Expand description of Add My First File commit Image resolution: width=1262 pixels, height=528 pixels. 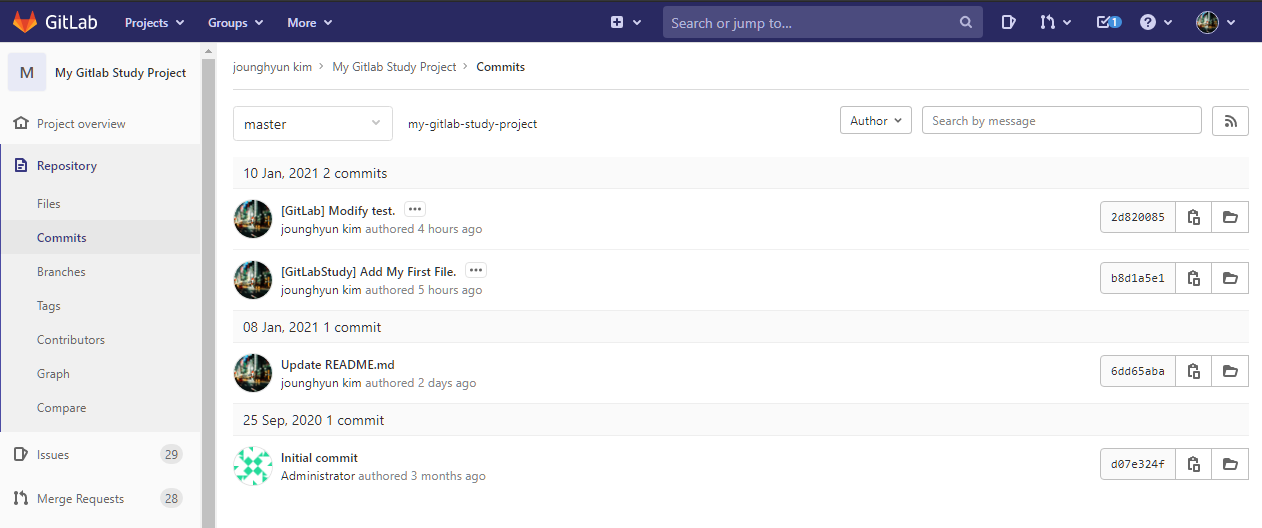click(x=476, y=271)
